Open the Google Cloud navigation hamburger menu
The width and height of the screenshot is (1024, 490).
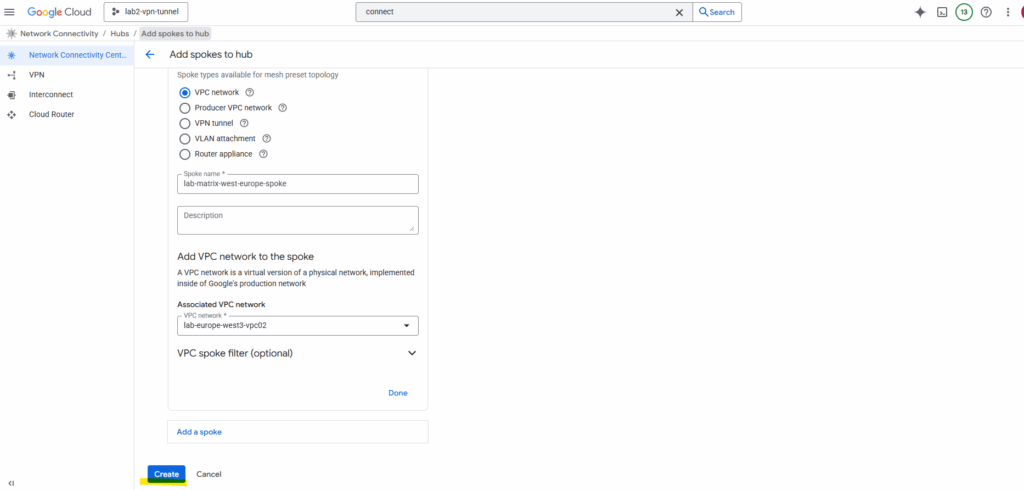(x=9, y=12)
